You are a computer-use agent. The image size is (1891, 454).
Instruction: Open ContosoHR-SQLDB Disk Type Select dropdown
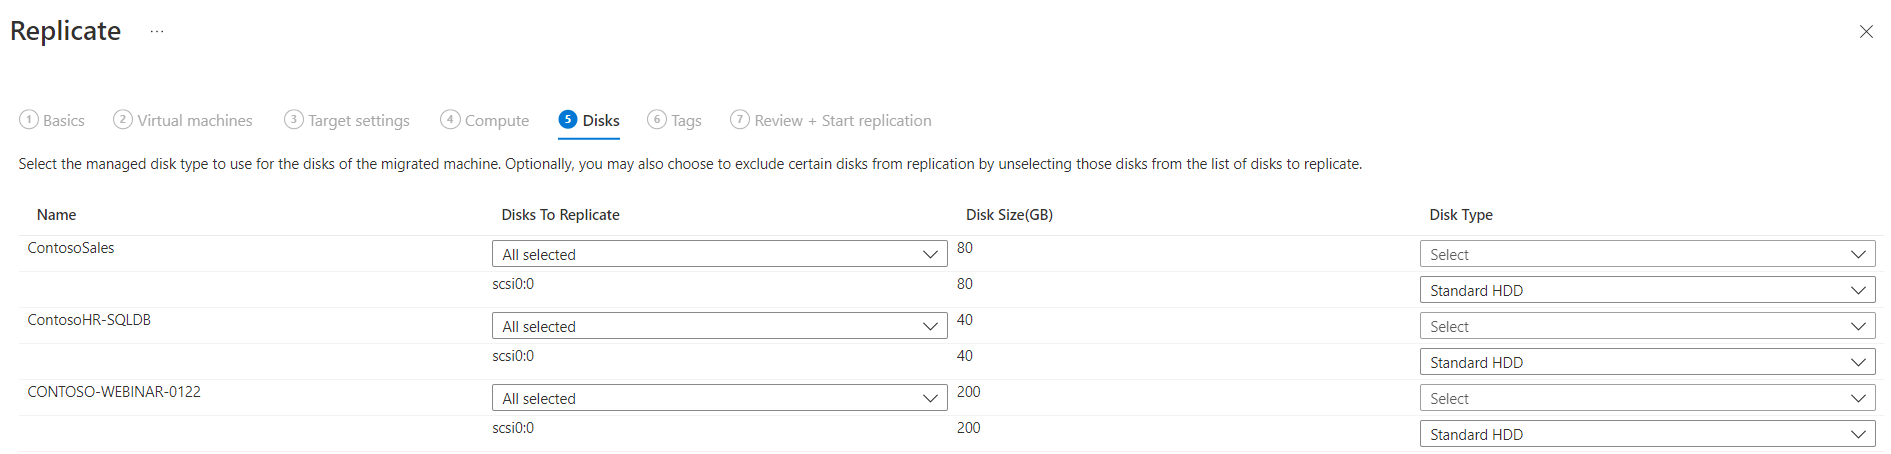[x=1647, y=326]
